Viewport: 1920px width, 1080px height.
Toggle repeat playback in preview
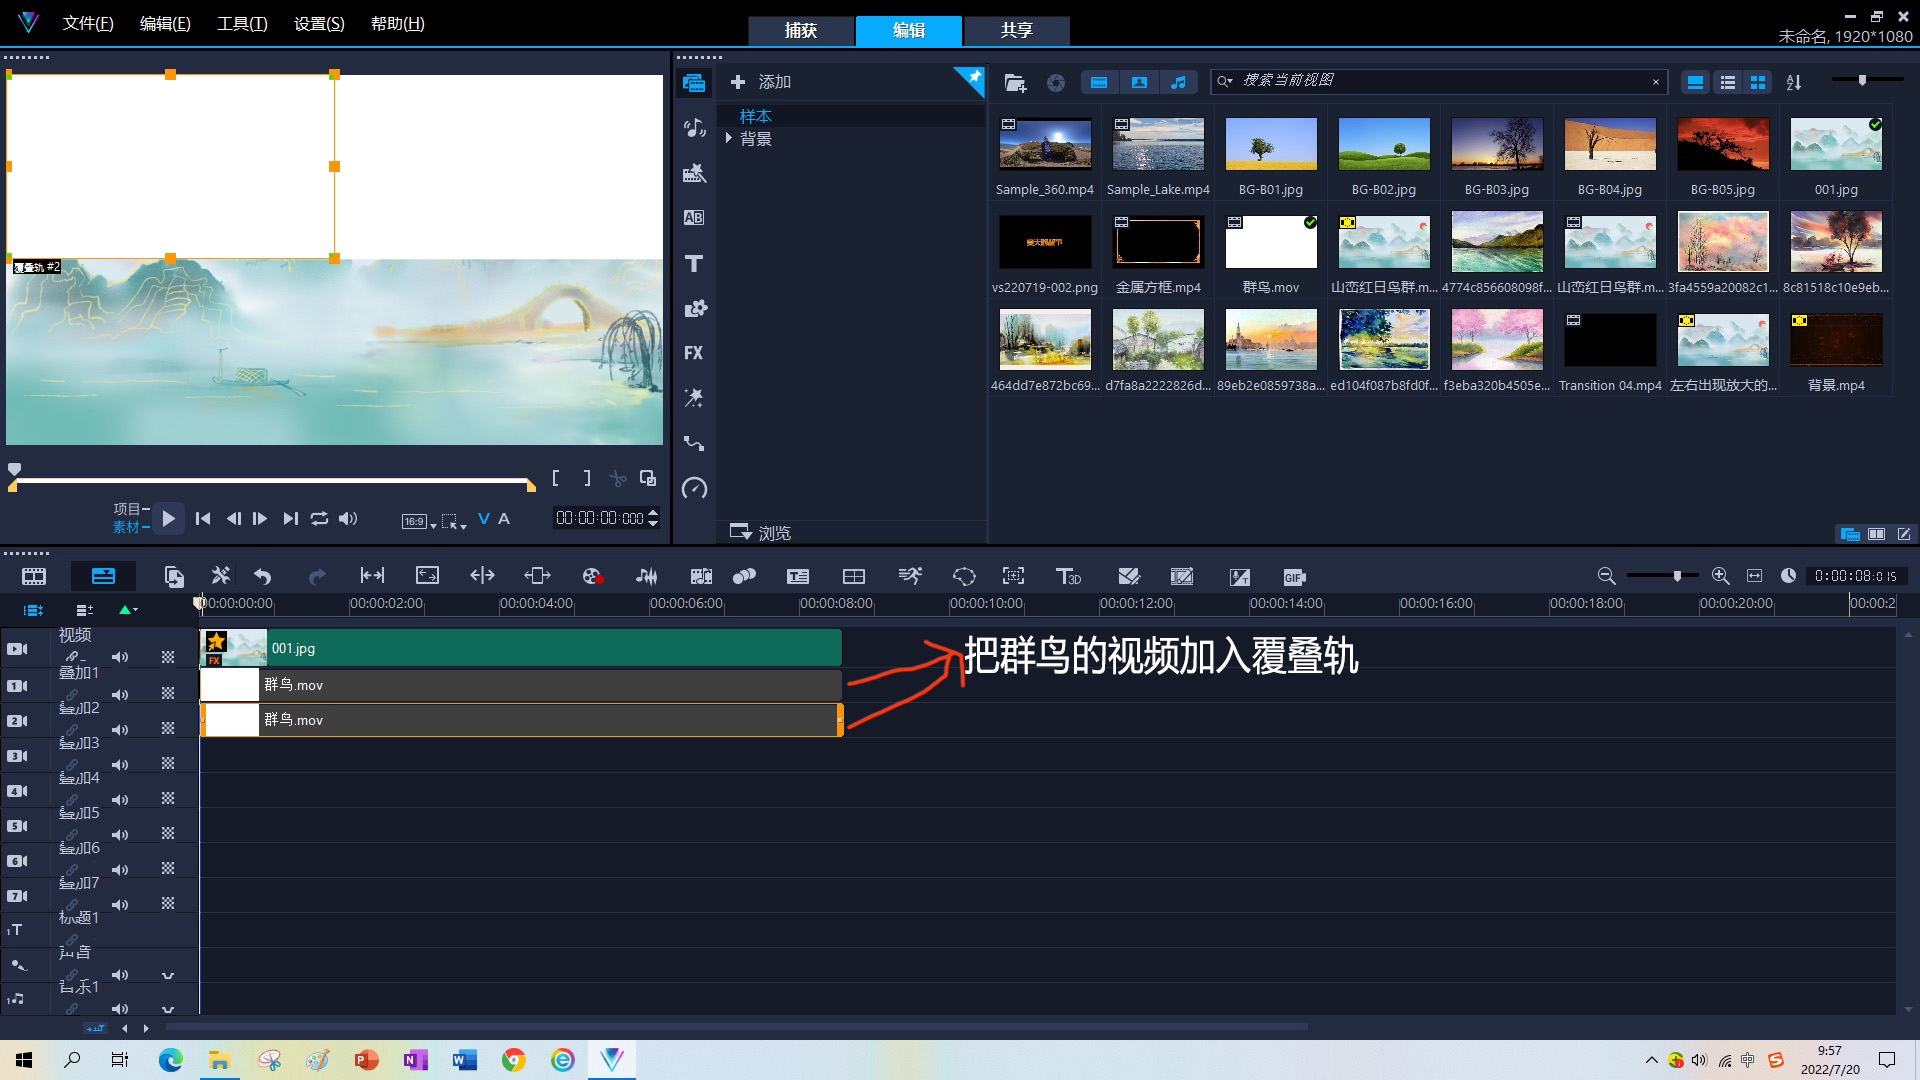[319, 518]
